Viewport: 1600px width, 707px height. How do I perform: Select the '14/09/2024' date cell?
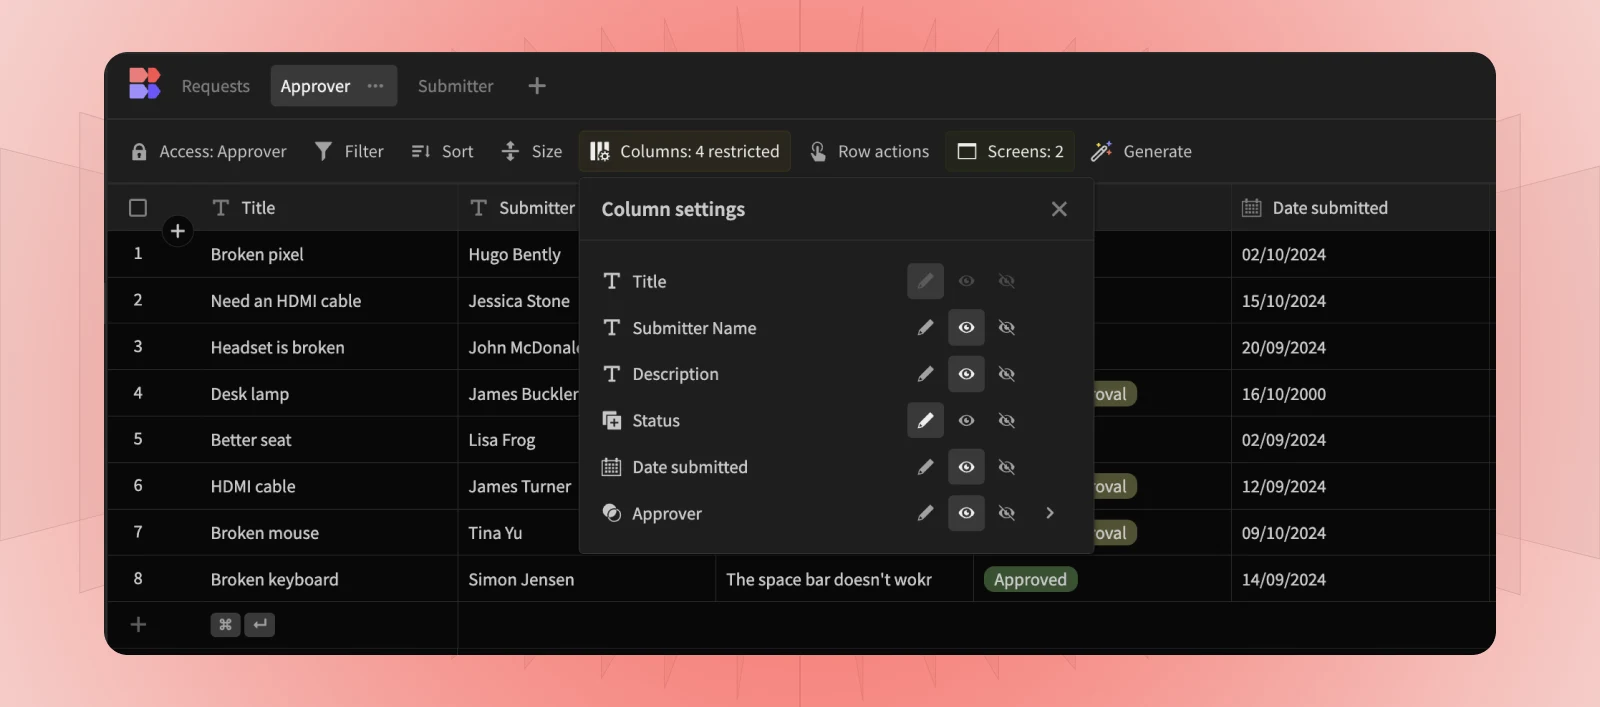(1360, 579)
